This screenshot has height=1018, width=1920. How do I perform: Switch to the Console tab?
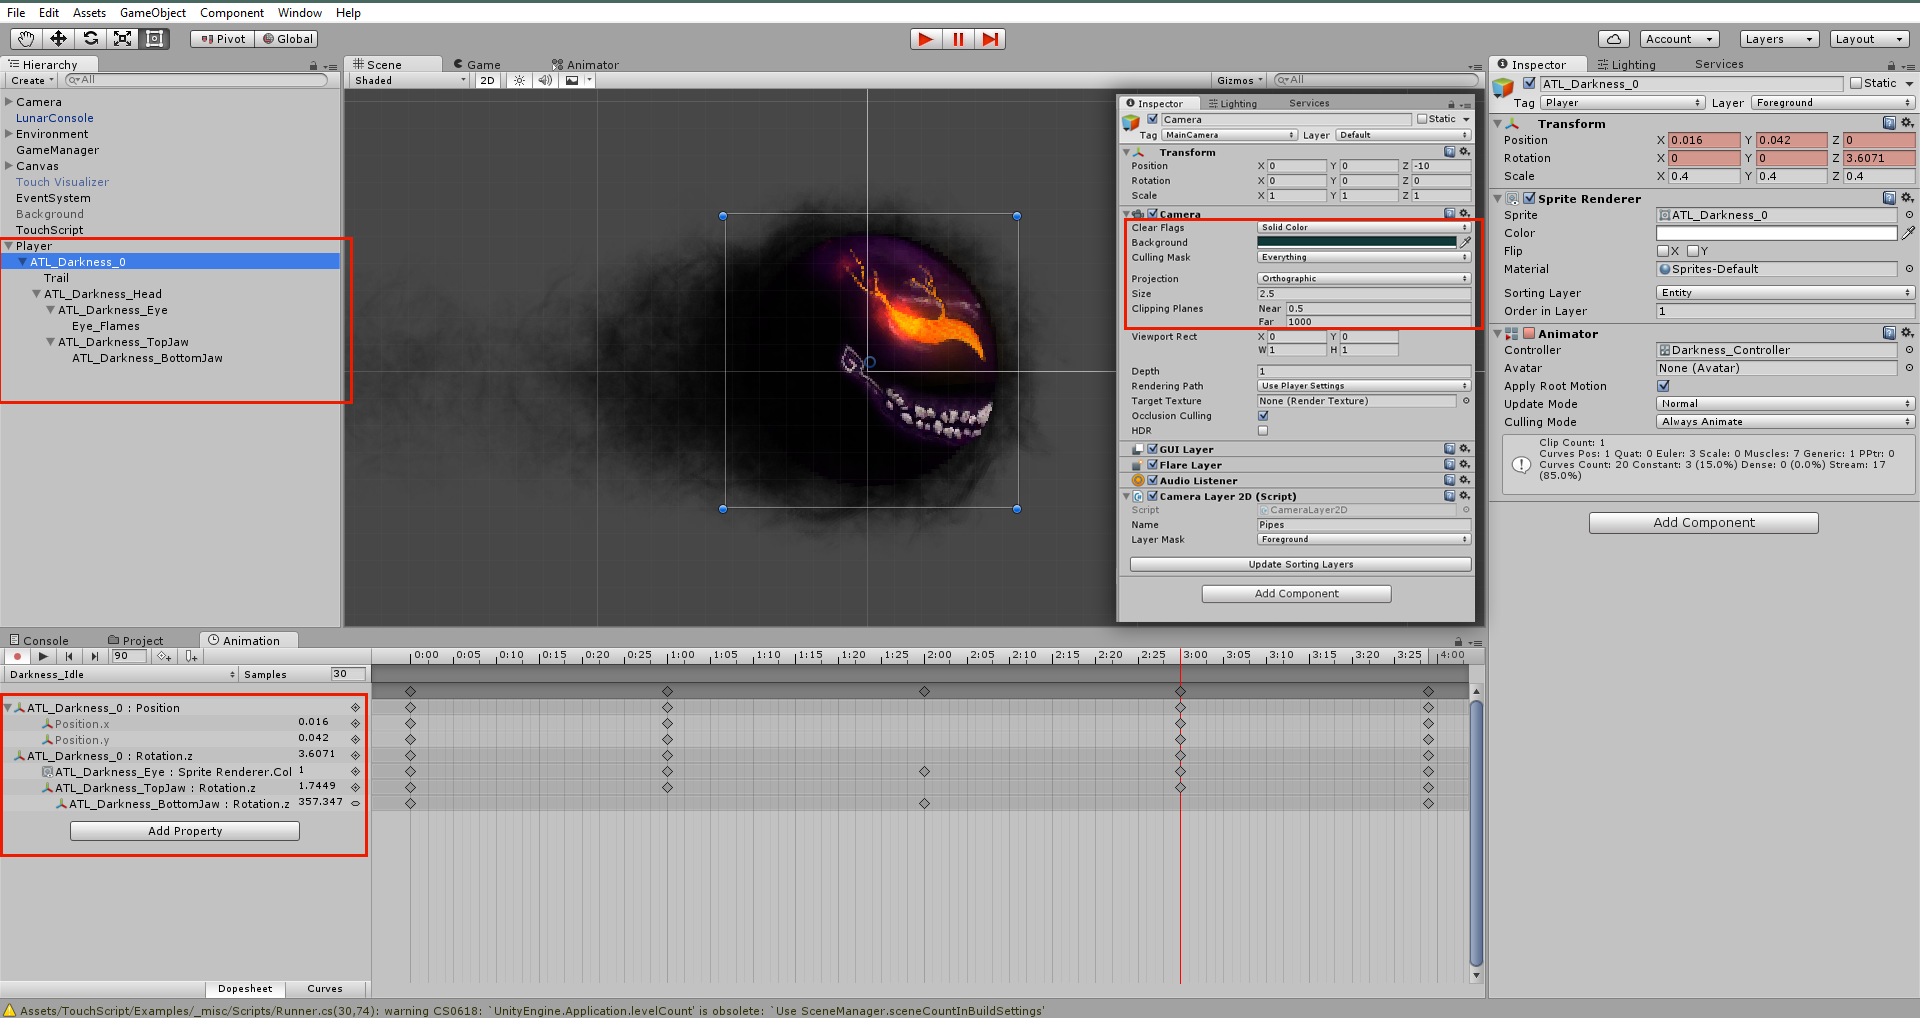40,641
